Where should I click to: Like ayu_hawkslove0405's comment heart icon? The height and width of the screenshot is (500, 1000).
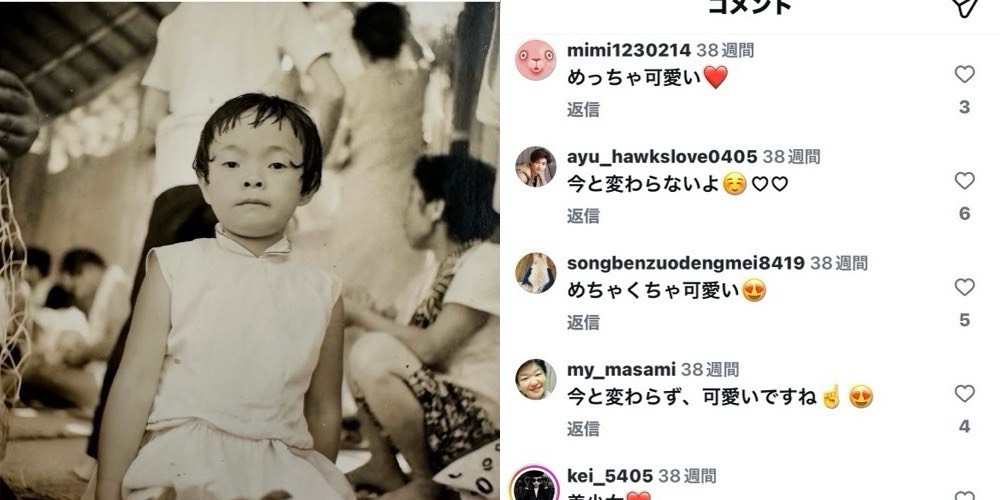(x=964, y=181)
